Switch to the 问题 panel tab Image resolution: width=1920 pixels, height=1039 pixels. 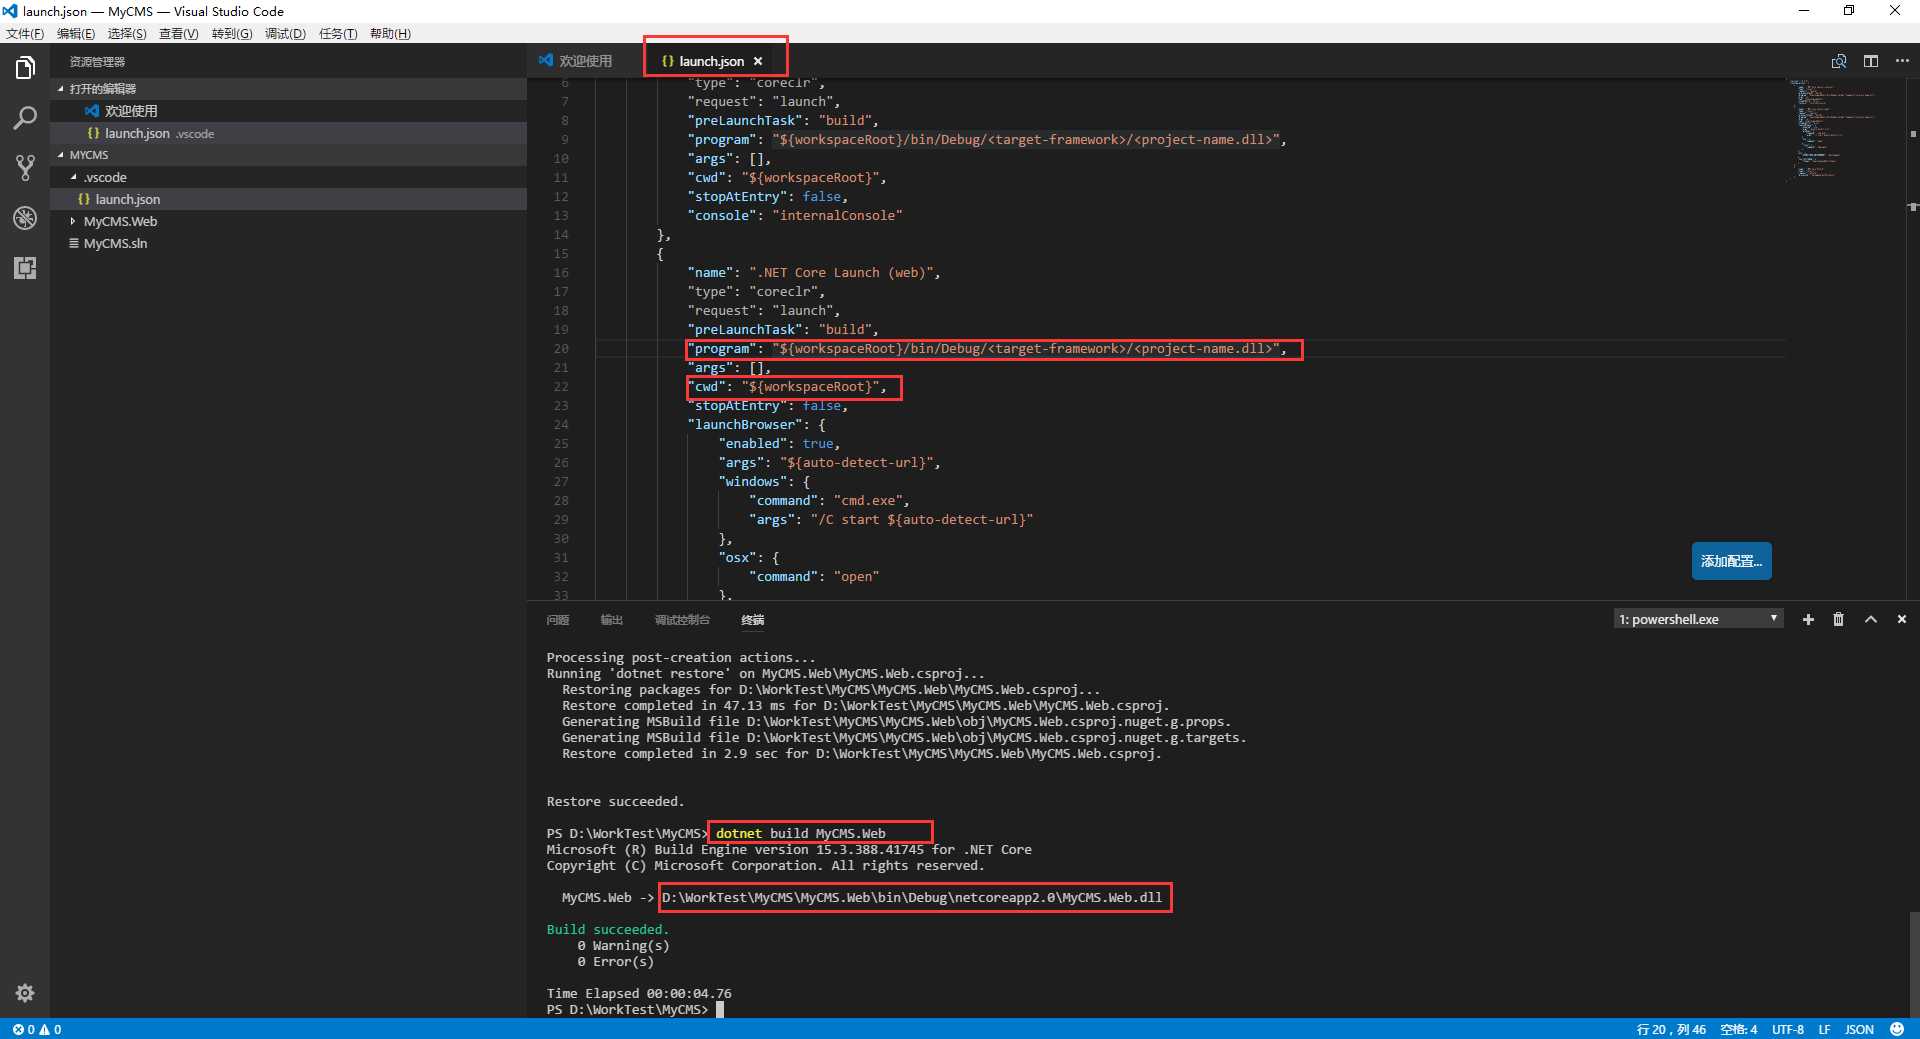(x=558, y=620)
